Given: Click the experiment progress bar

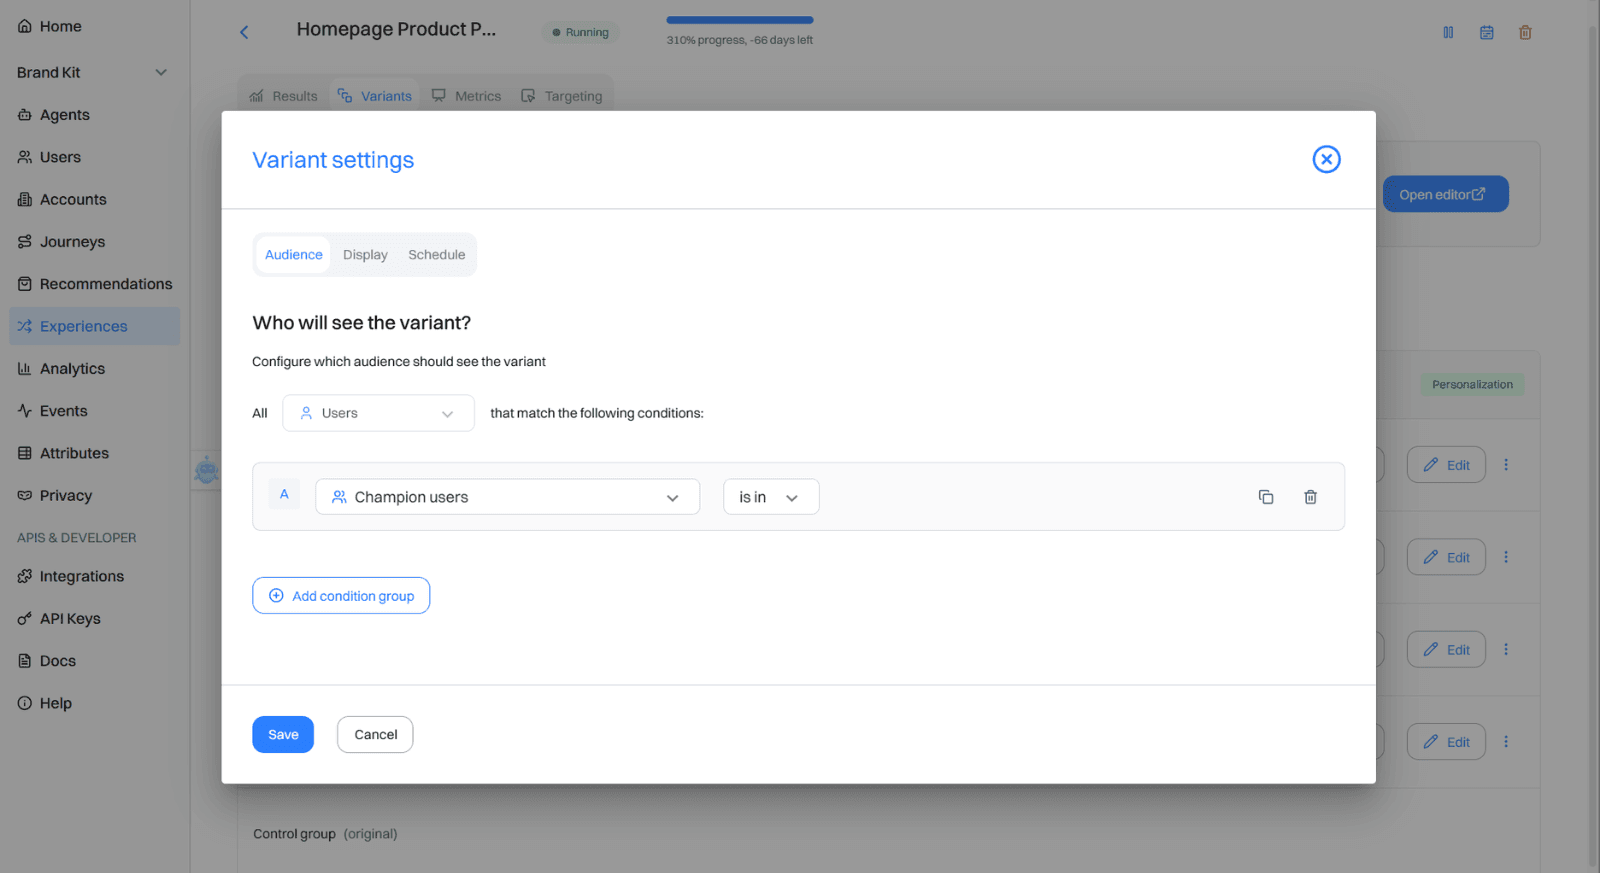Looking at the screenshot, I should coord(740,20).
